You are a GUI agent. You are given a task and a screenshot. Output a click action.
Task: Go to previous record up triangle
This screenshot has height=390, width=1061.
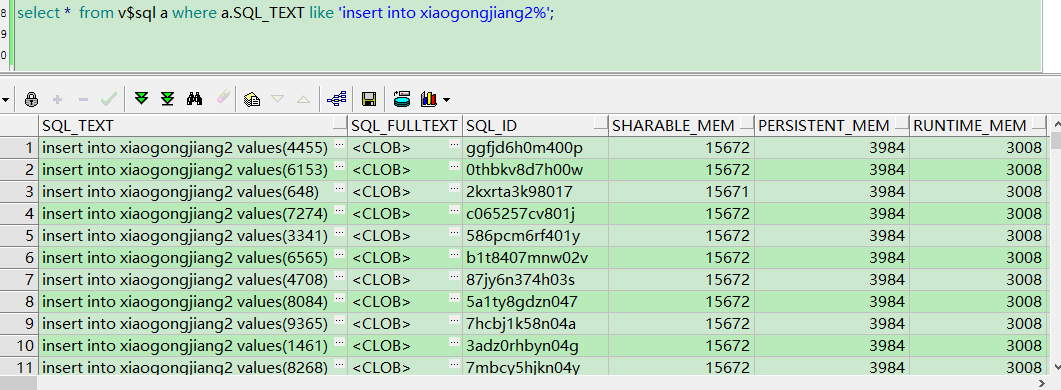pos(303,100)
